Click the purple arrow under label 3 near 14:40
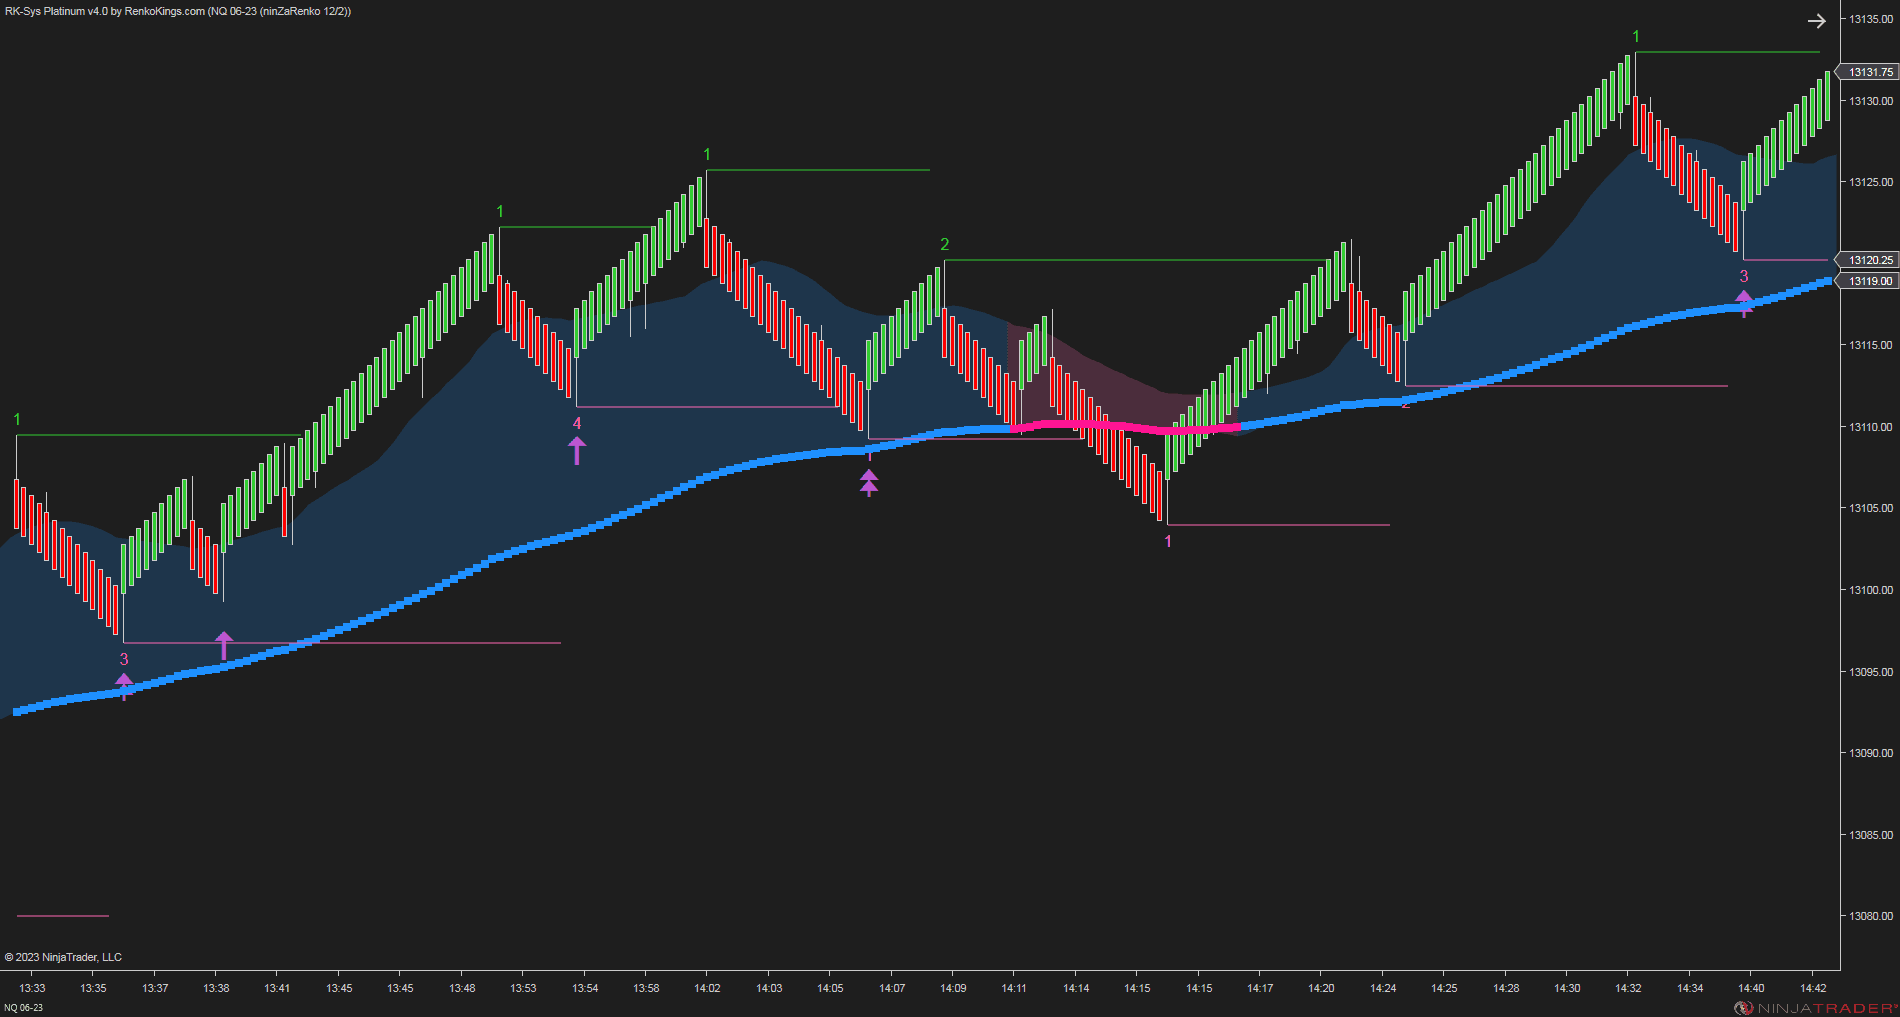 pyautogui.click(x=1744, y=303)
